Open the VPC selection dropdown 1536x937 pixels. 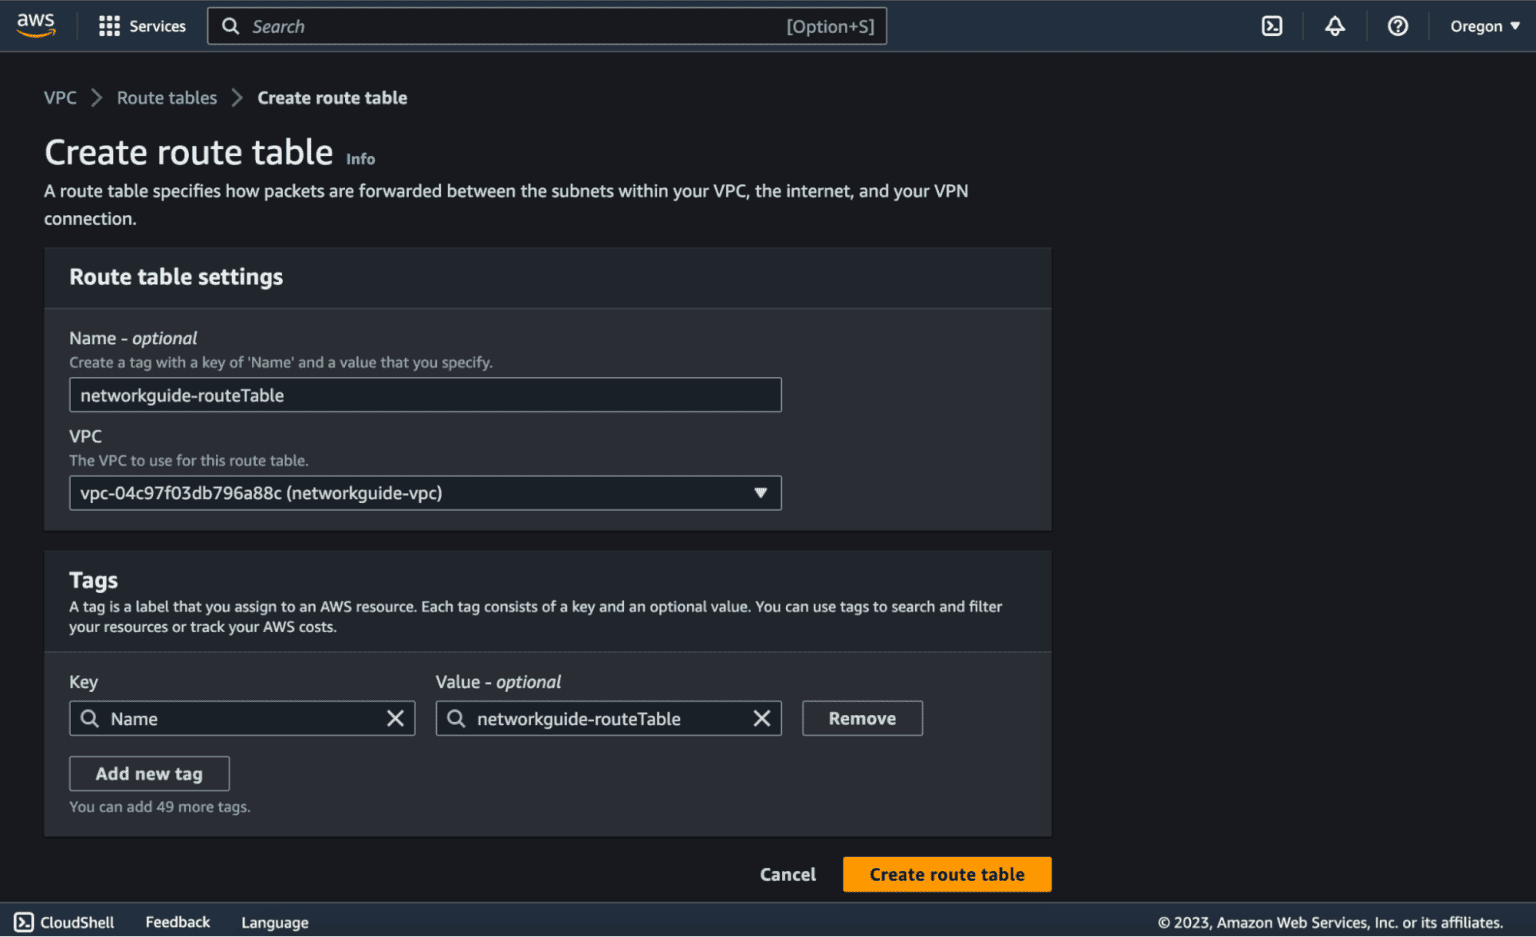click(425, 493)
